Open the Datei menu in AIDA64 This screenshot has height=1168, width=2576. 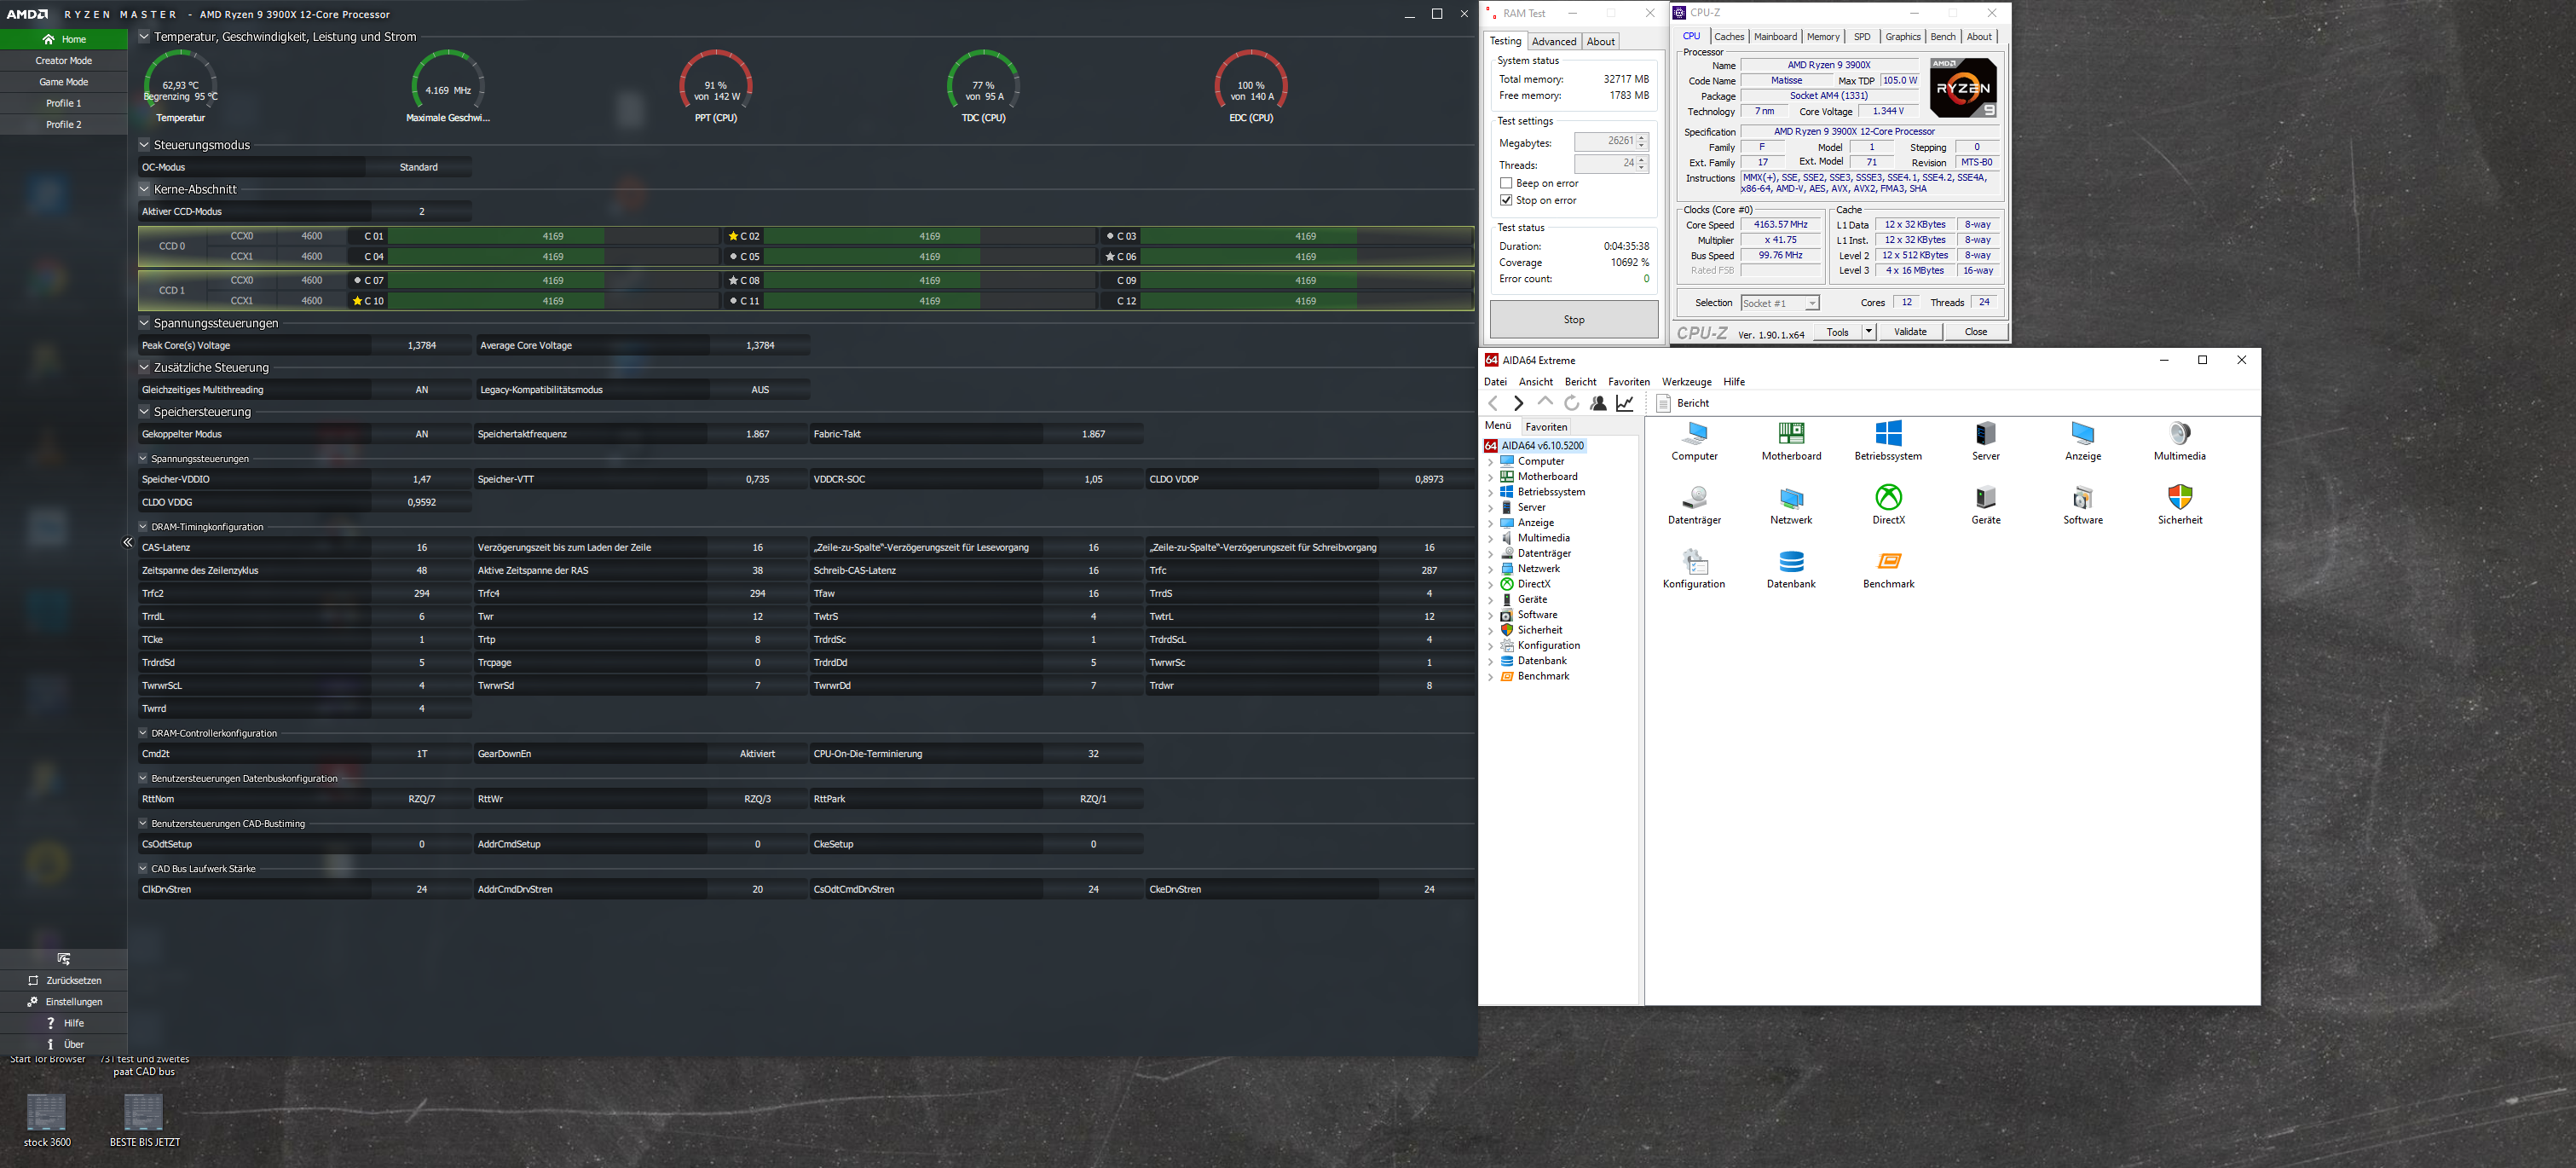click(x=1496, y=382)
